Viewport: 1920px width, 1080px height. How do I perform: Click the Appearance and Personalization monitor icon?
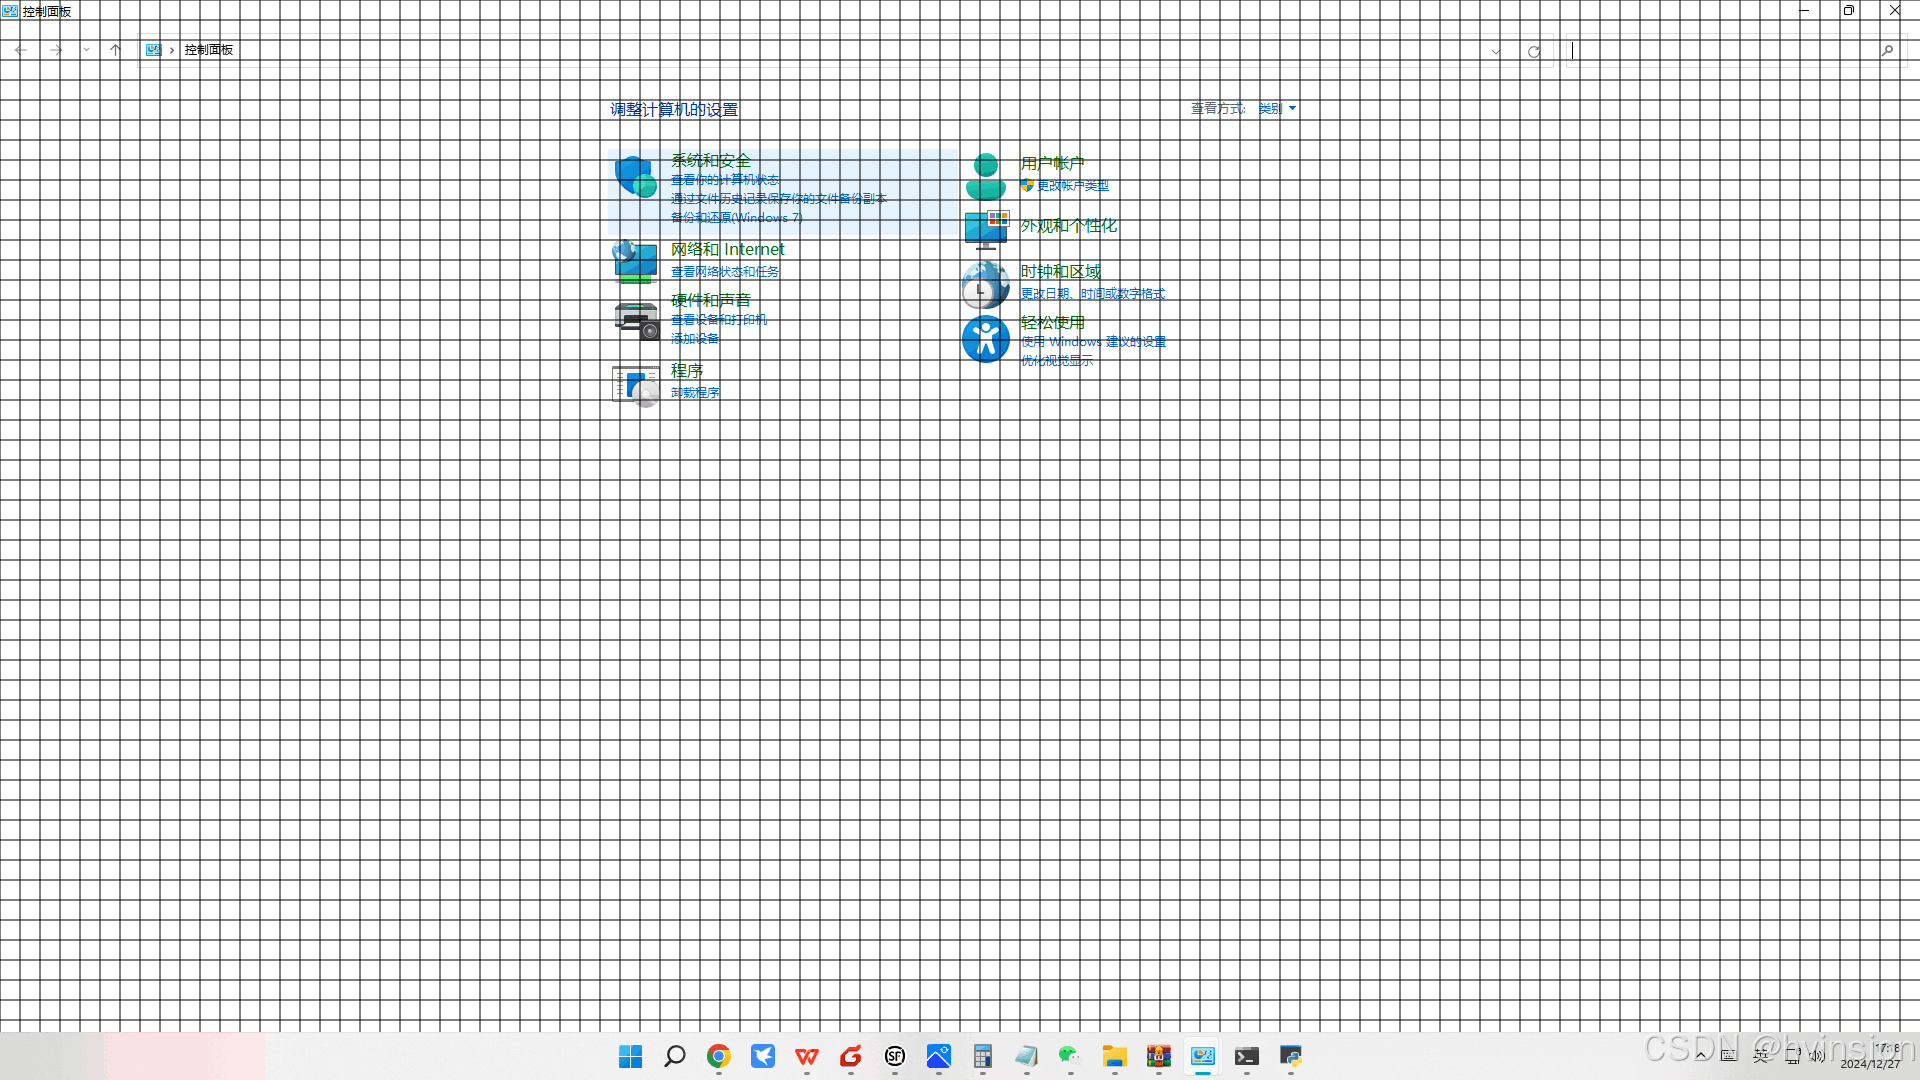[x=985, y=229]
